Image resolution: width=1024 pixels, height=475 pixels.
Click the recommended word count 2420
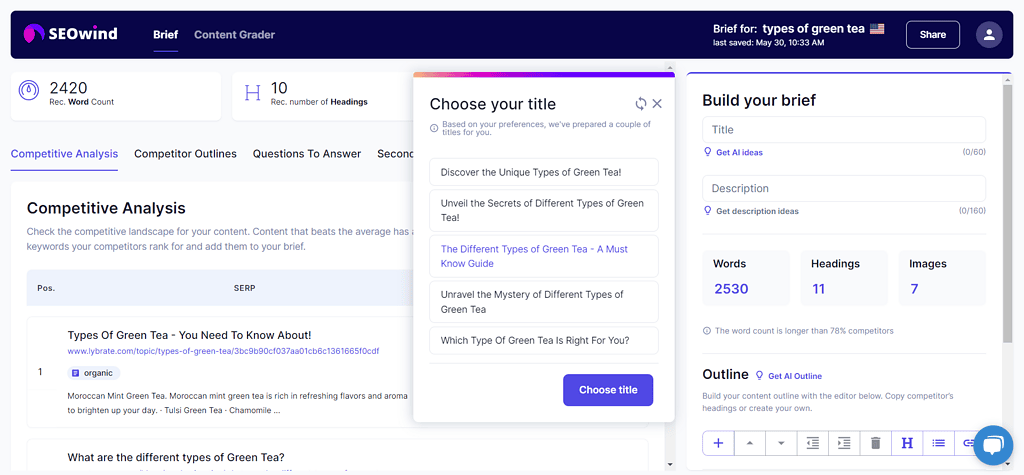69,88
